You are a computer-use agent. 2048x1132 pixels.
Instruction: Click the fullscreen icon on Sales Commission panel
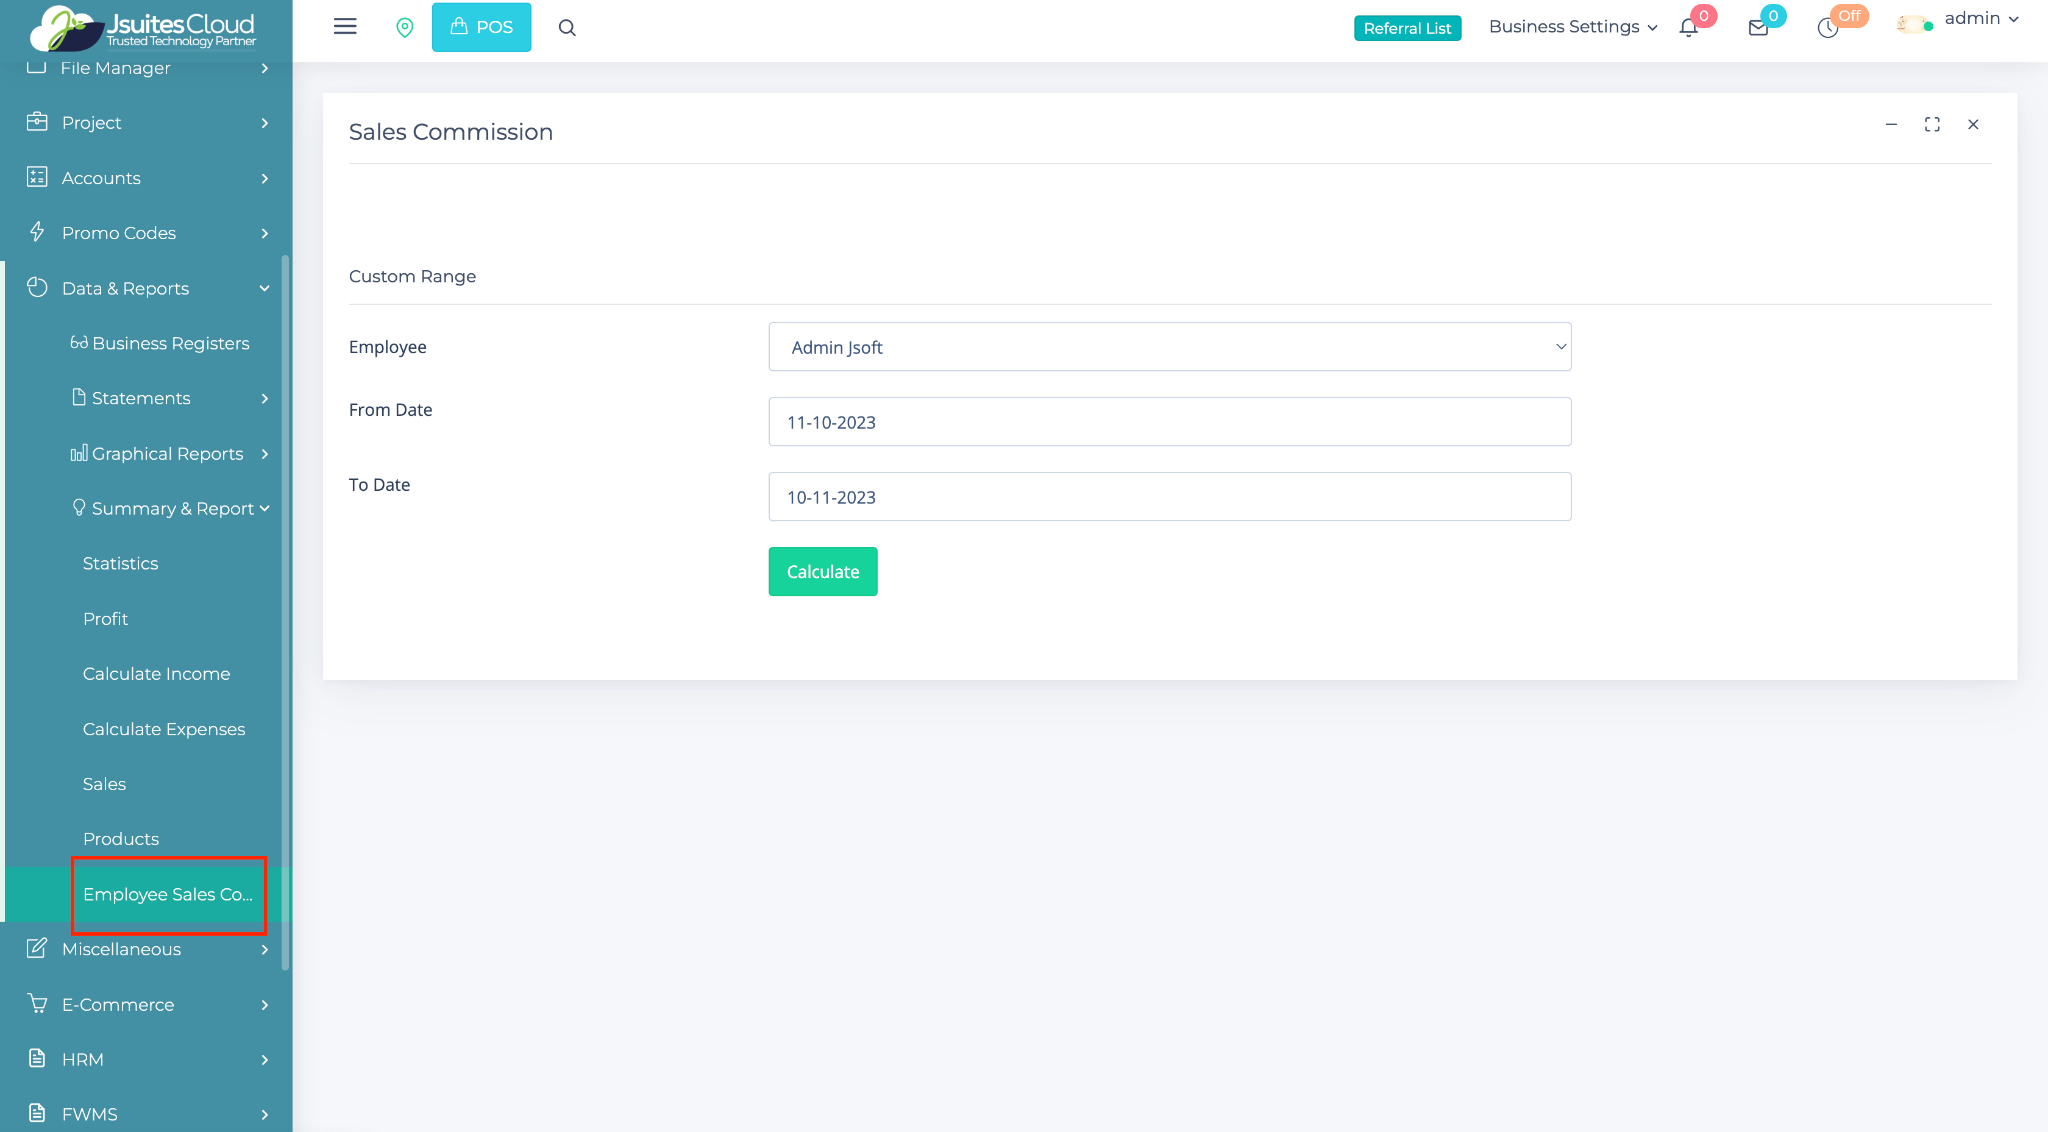pos(1932,124)
